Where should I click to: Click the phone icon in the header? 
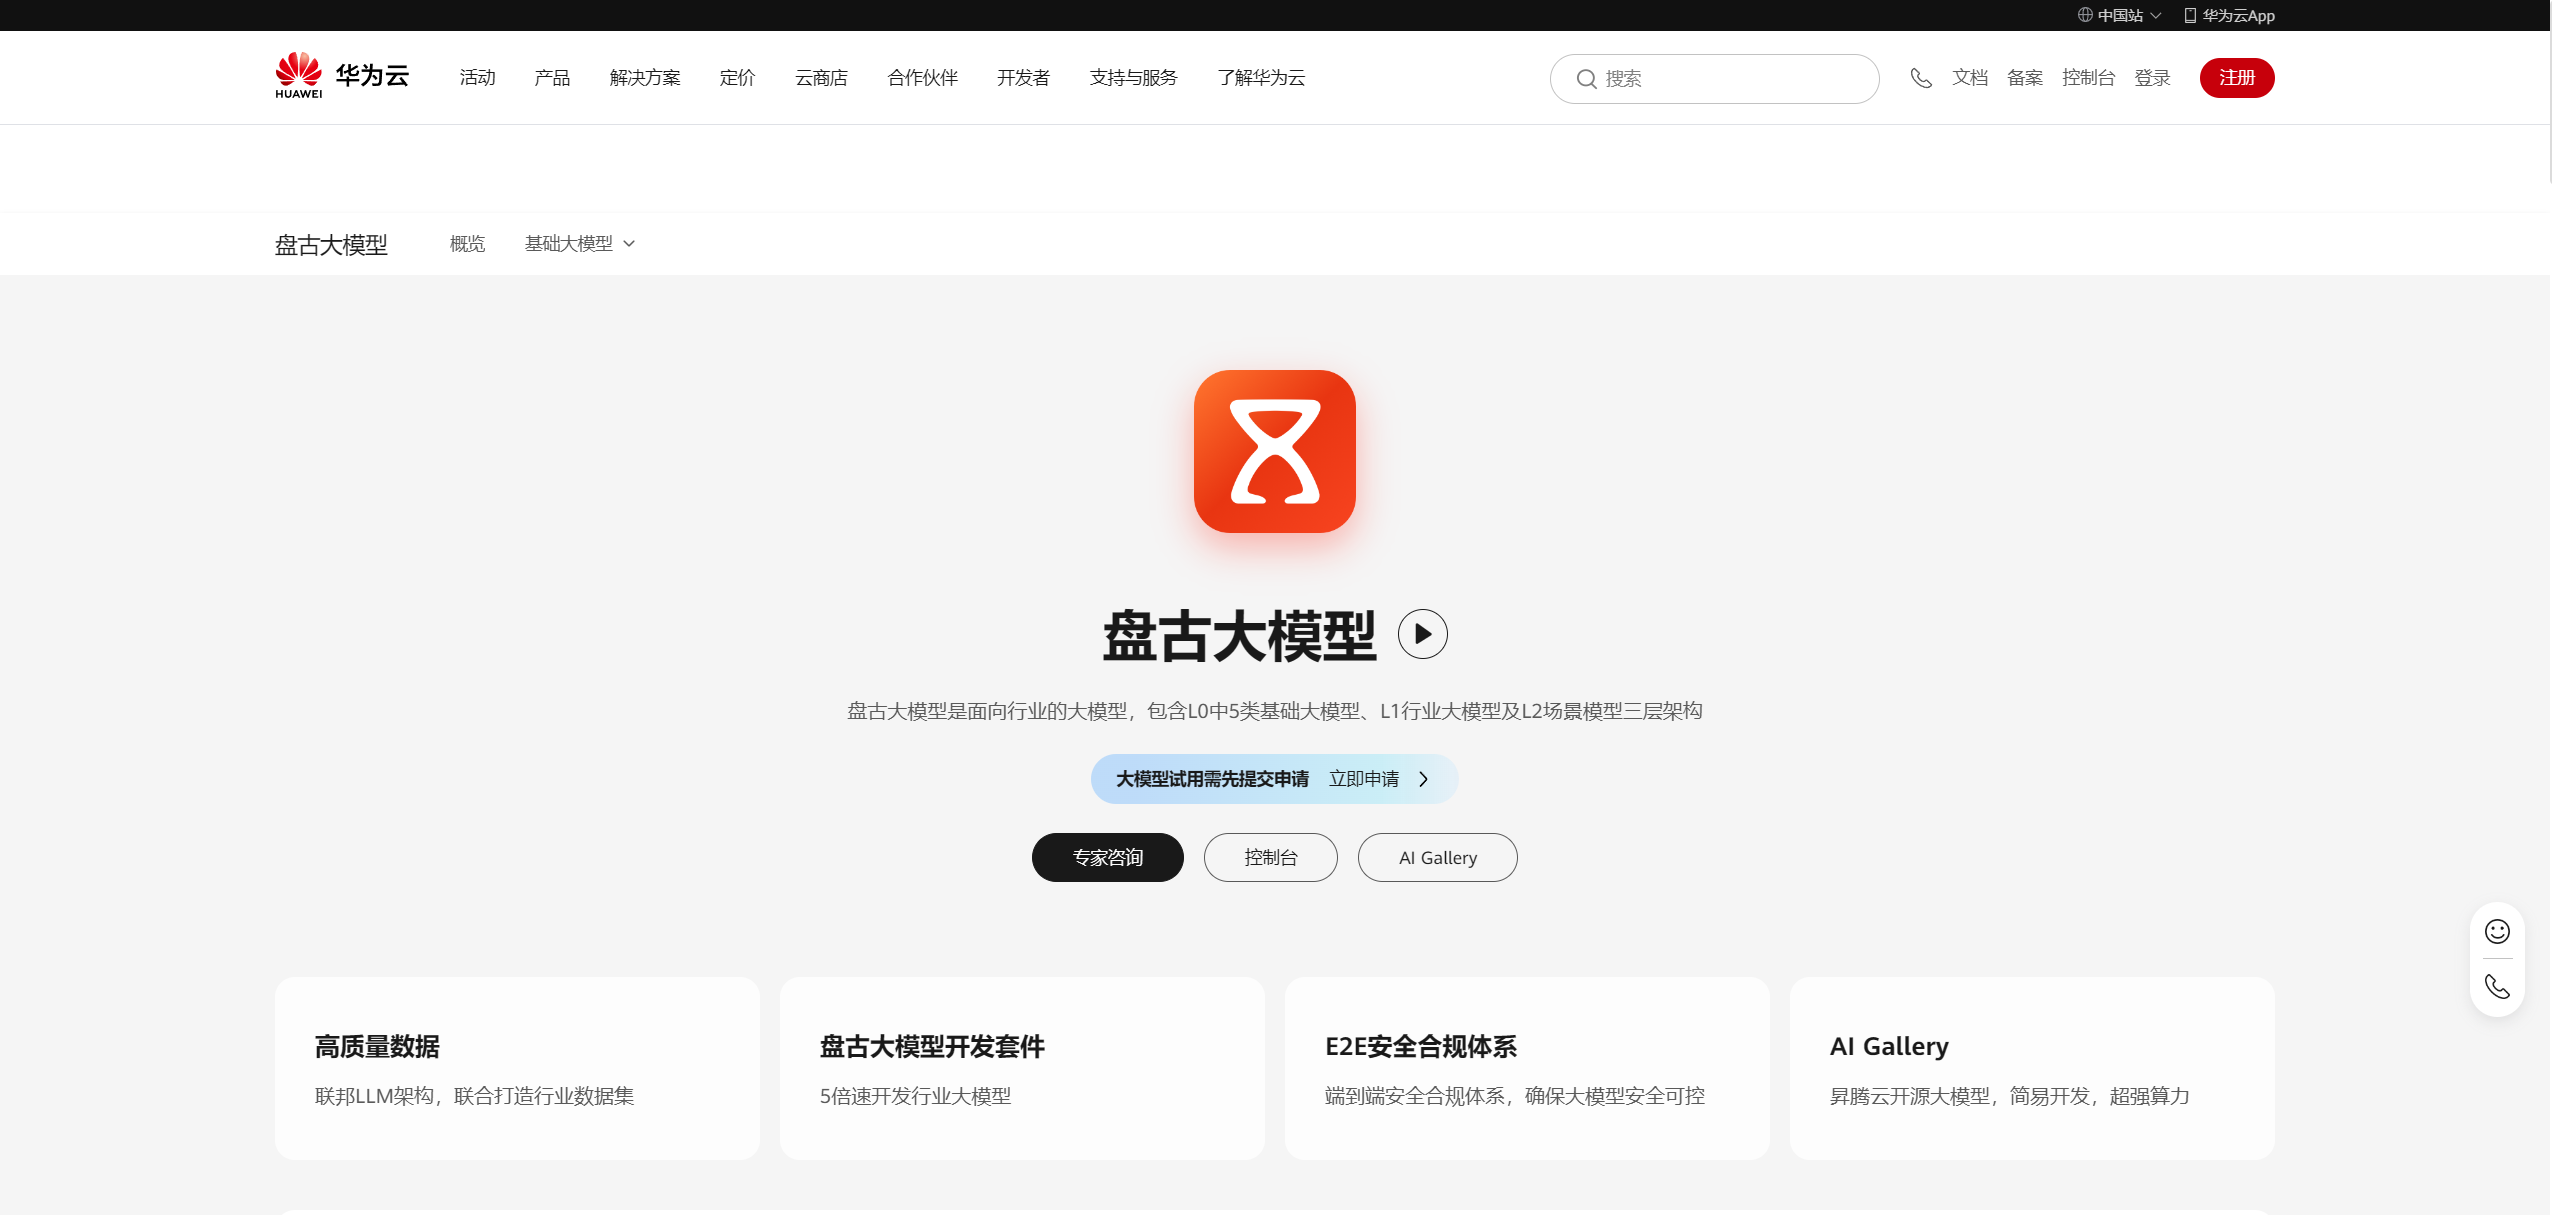(x=1920, y=78)
